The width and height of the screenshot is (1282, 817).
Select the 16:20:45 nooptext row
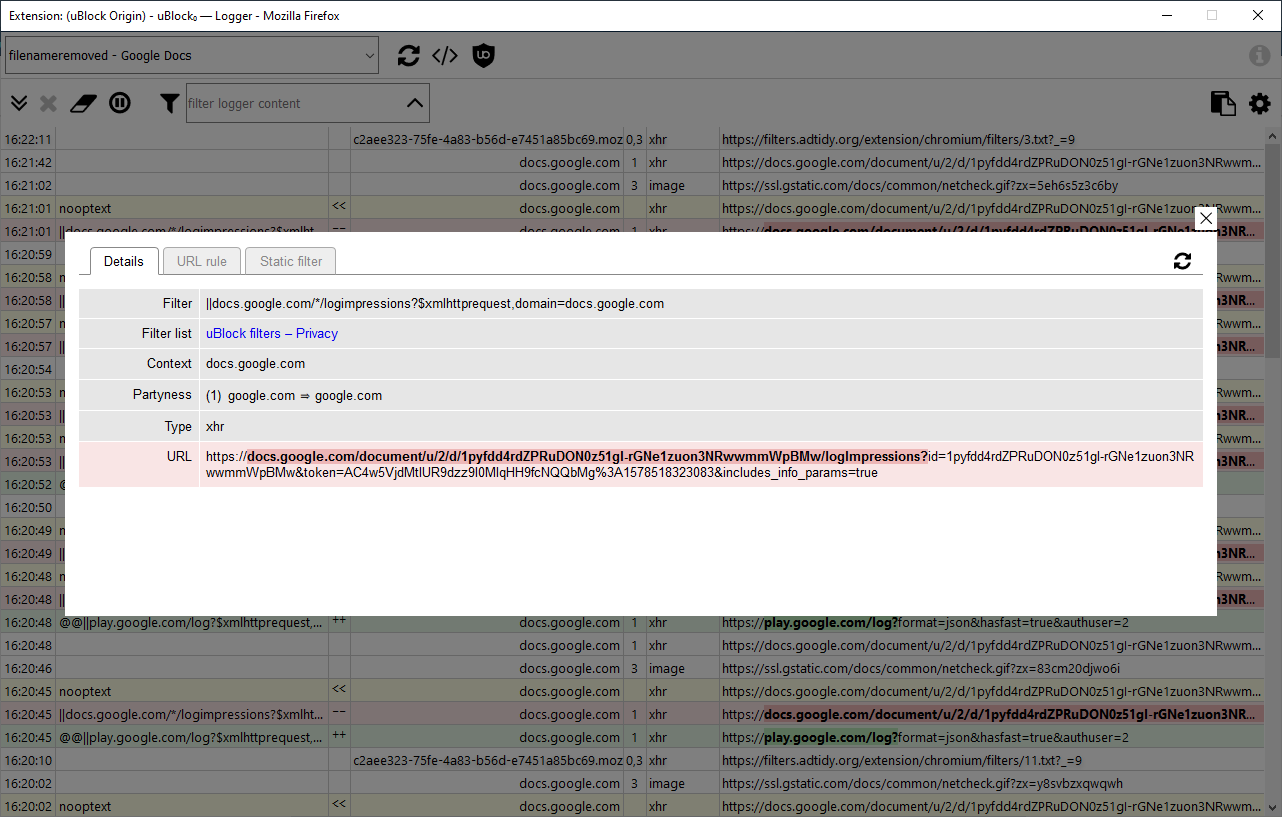pyautogui.click(x=633, y=691)
